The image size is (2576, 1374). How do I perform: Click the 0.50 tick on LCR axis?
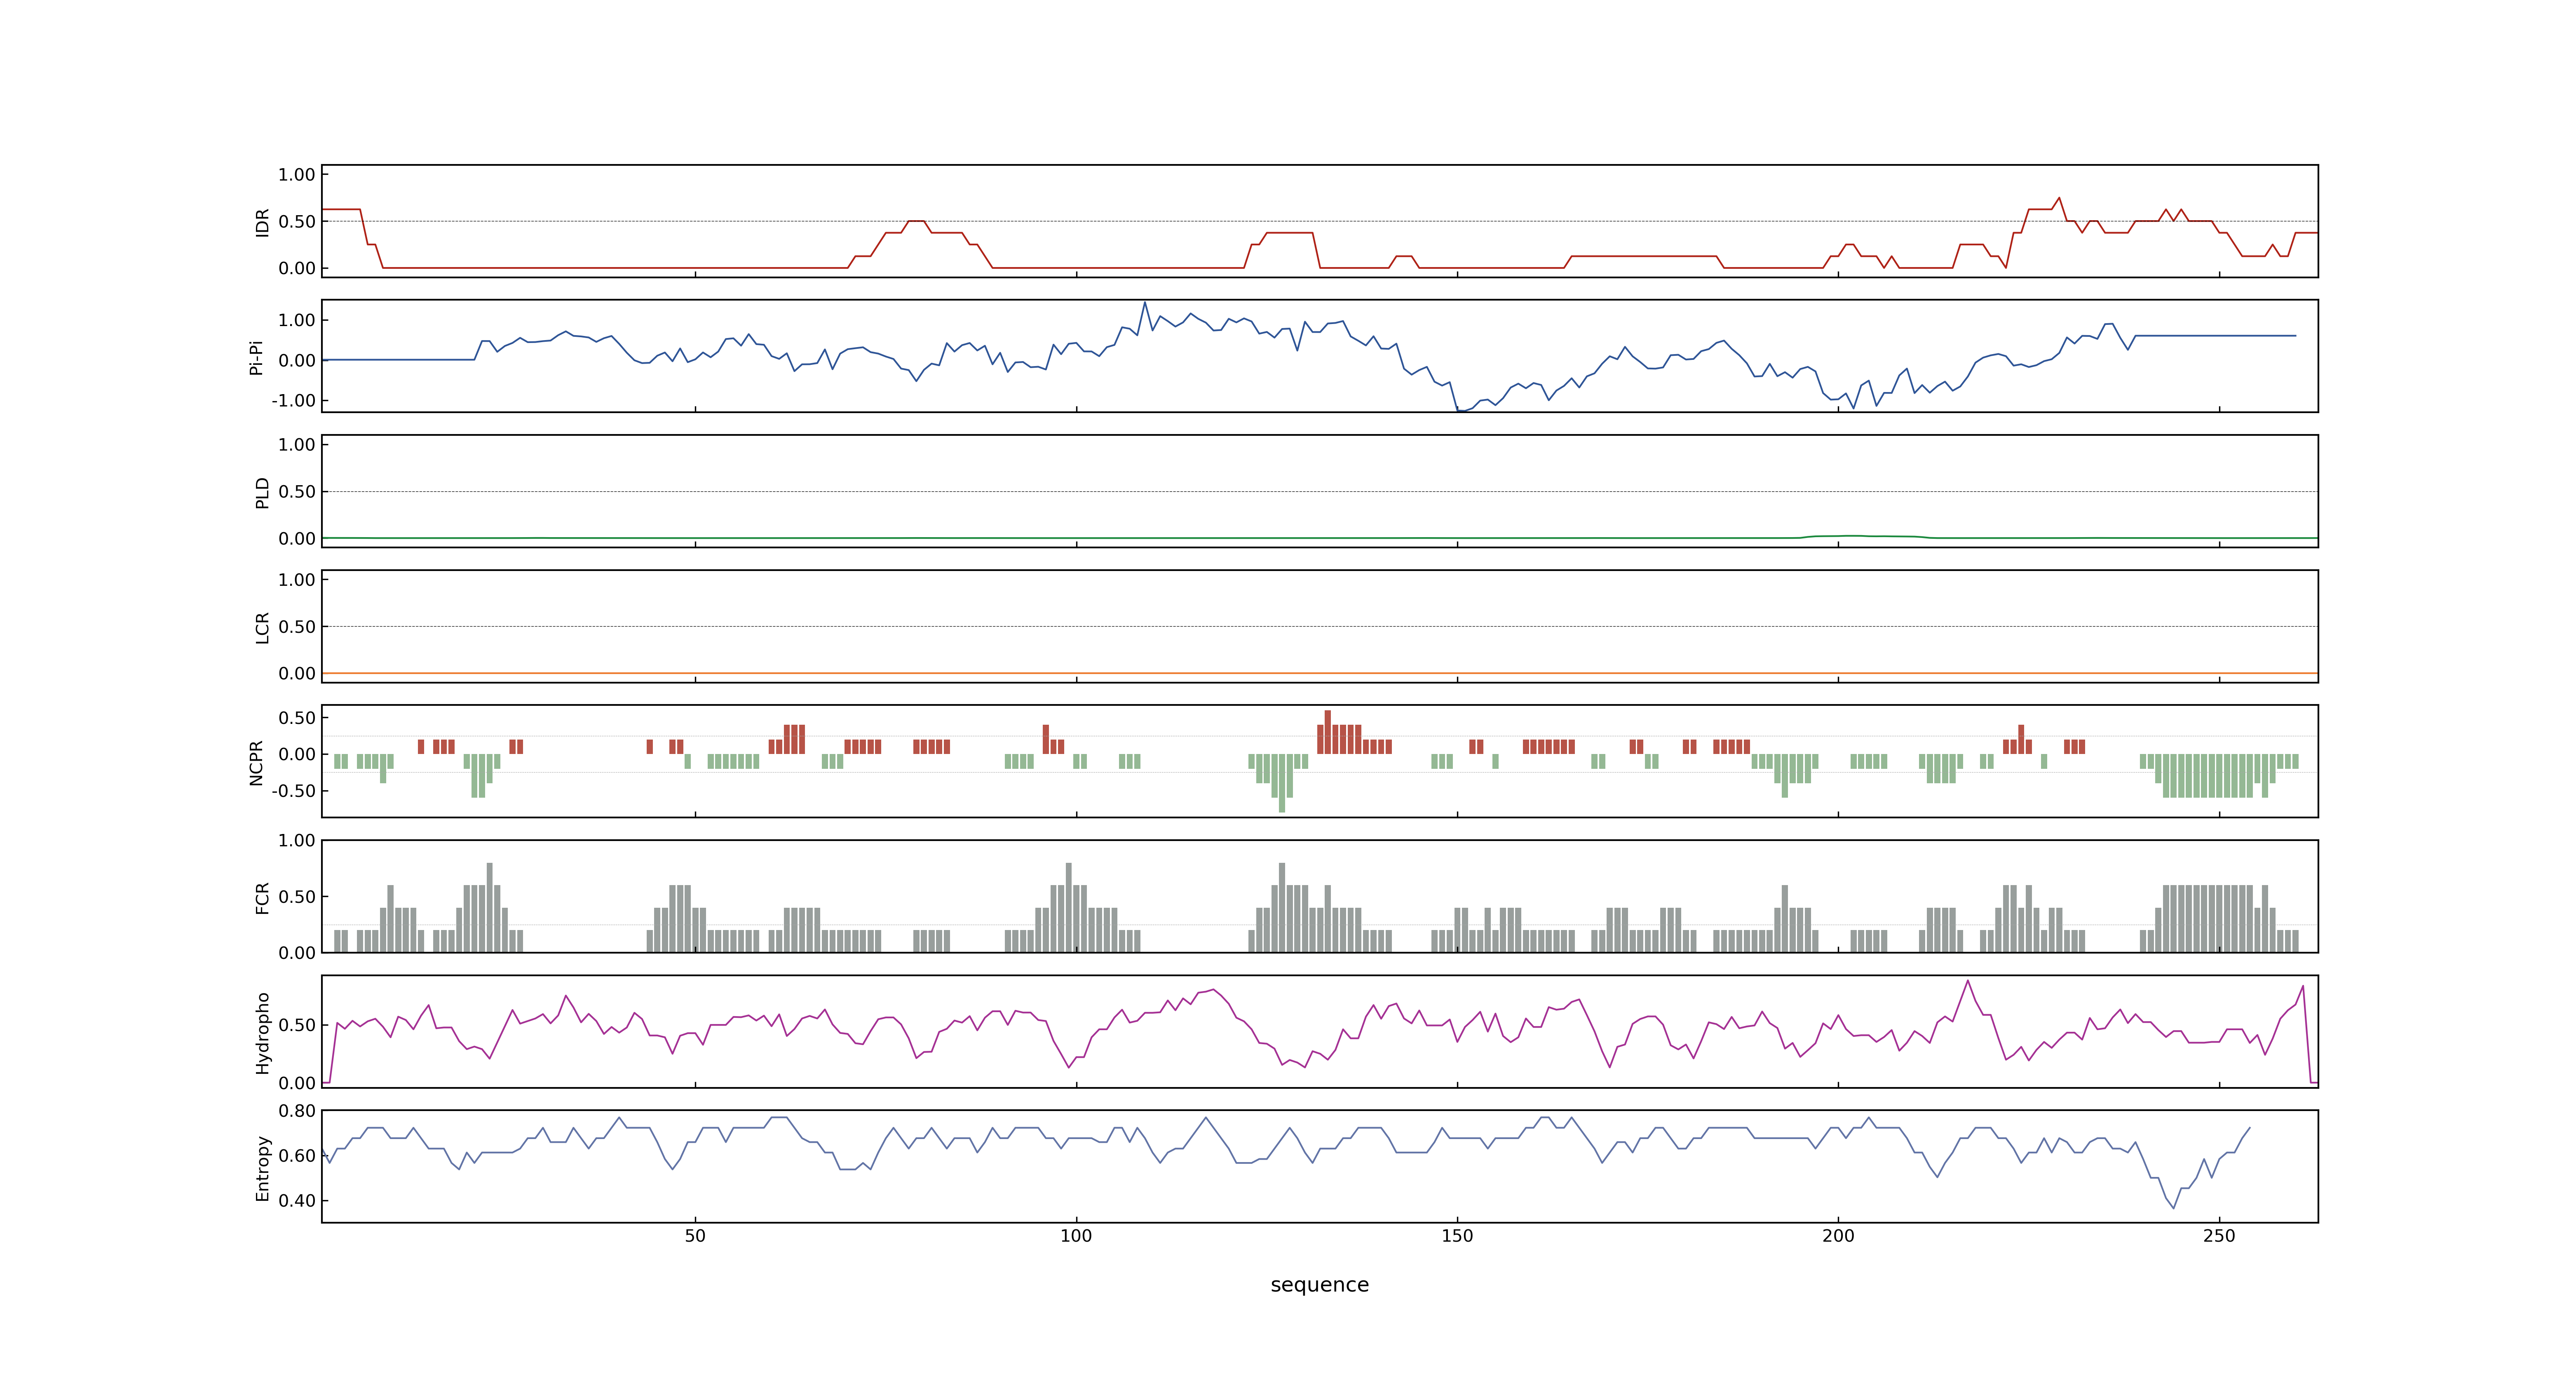[x=297, y=627]
